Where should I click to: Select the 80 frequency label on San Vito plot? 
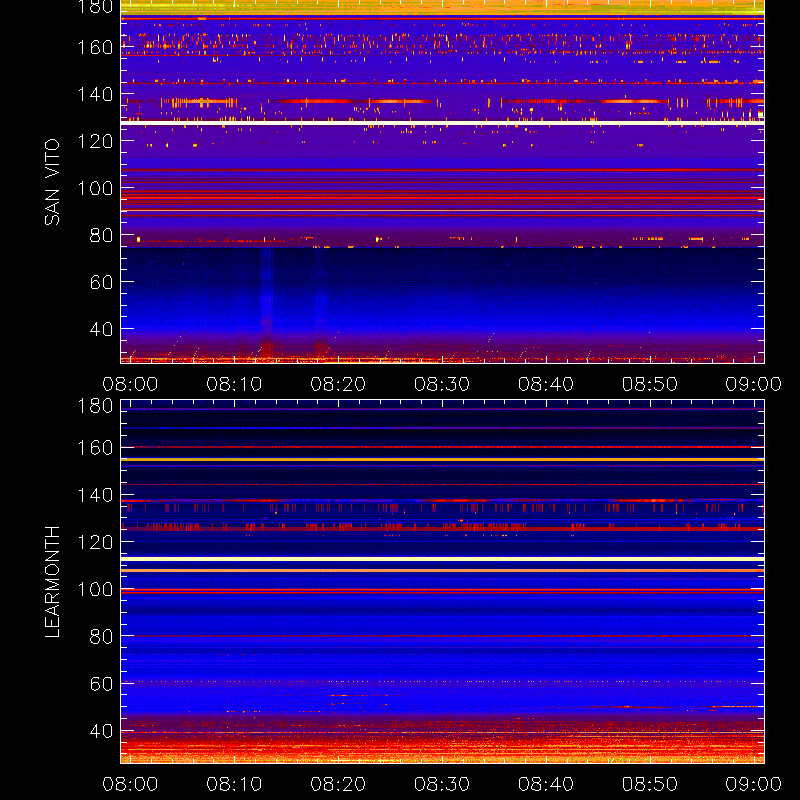[102, 235]
